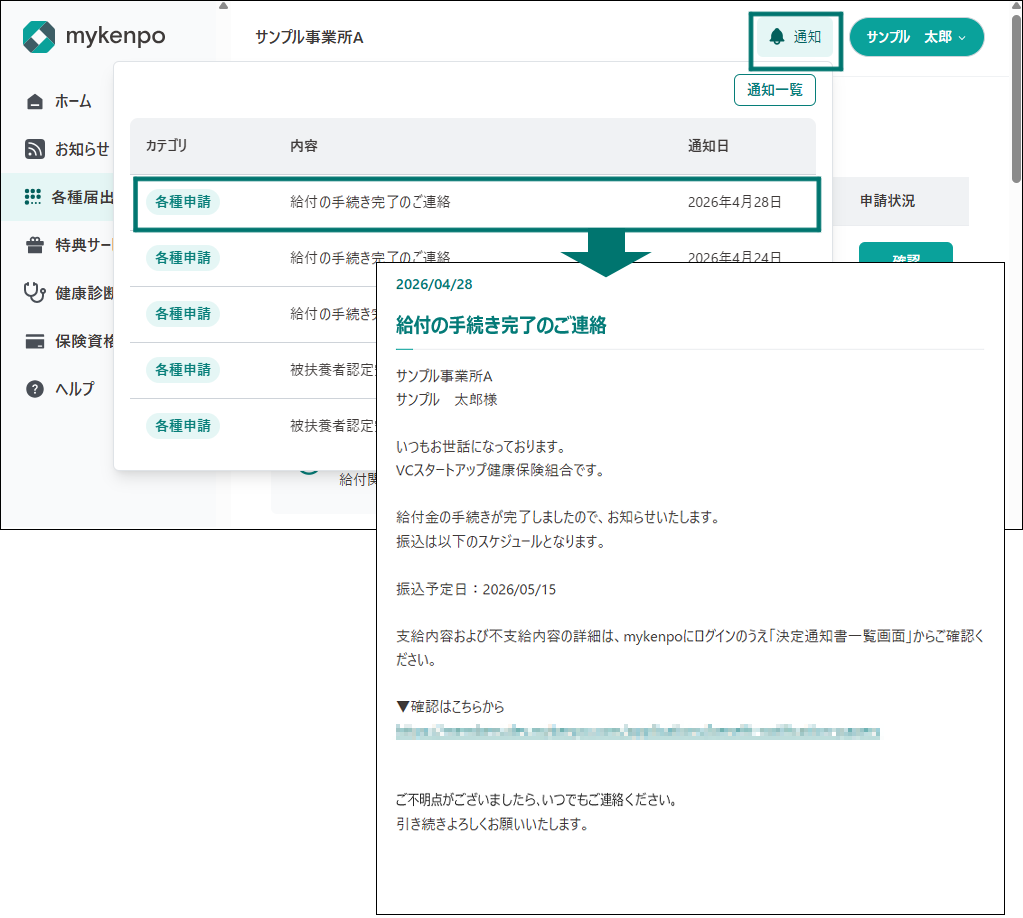Click the mykenpo logo icon
Screen dimensions: 1023x918
[x=38, y=37]
